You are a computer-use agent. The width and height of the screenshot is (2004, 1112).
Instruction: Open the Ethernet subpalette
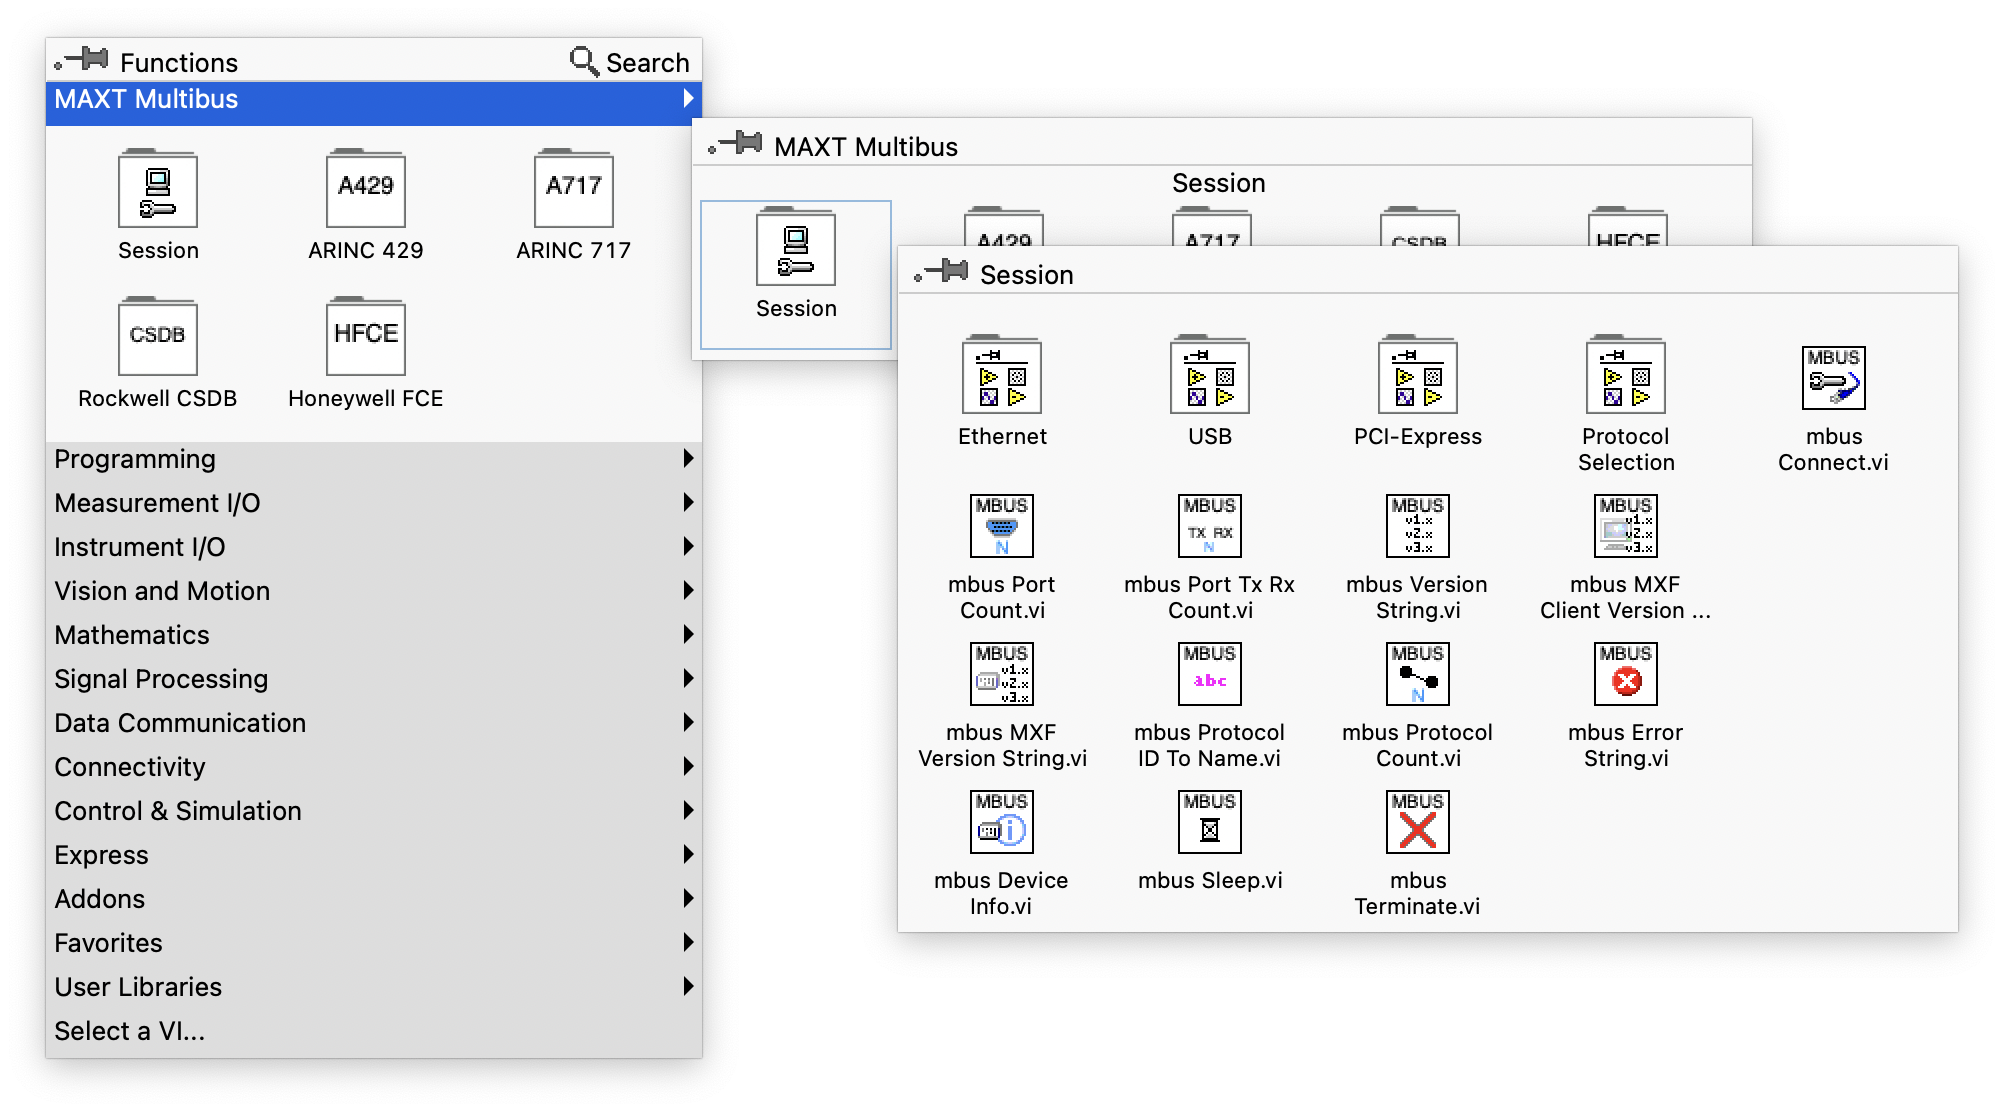tap(1002, 375)
